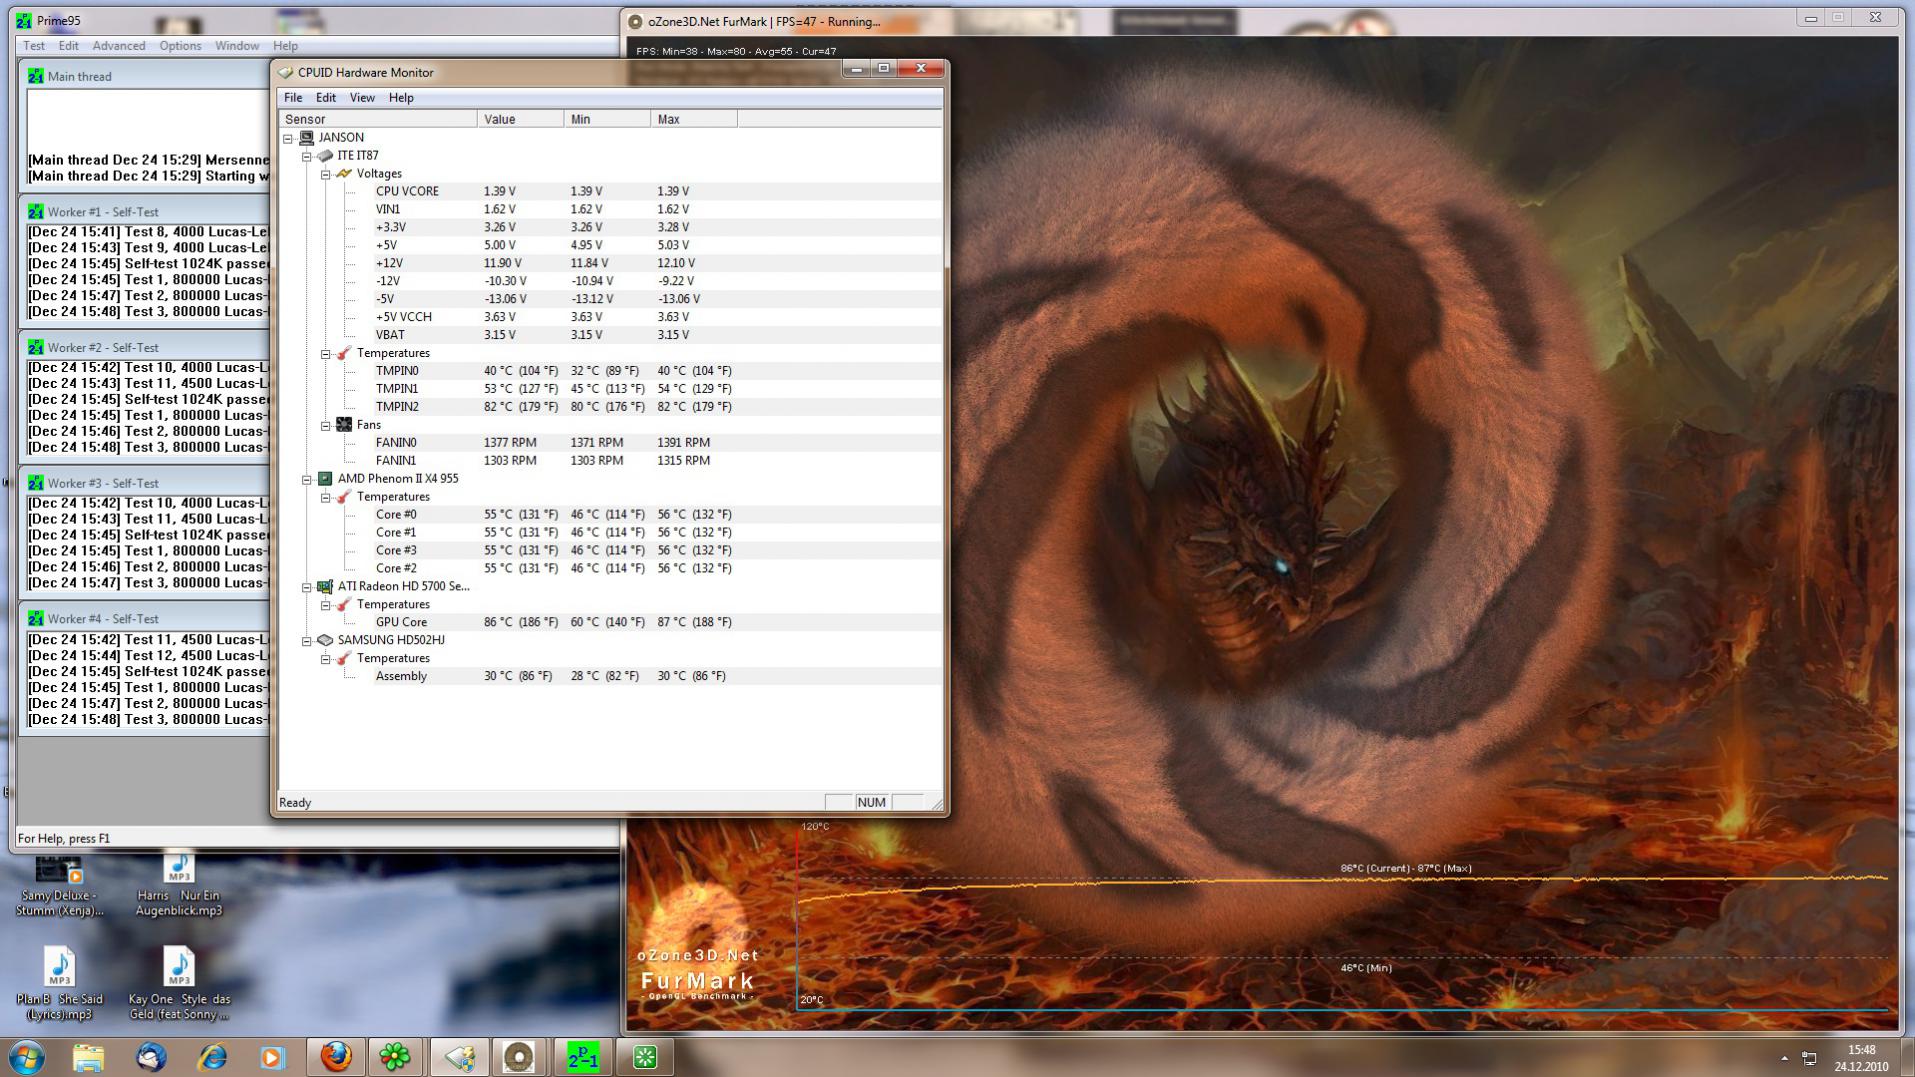Click the Prime95 title bar icon
The height and width of the screenshot is (1077, 1915).
pos(23,20)
